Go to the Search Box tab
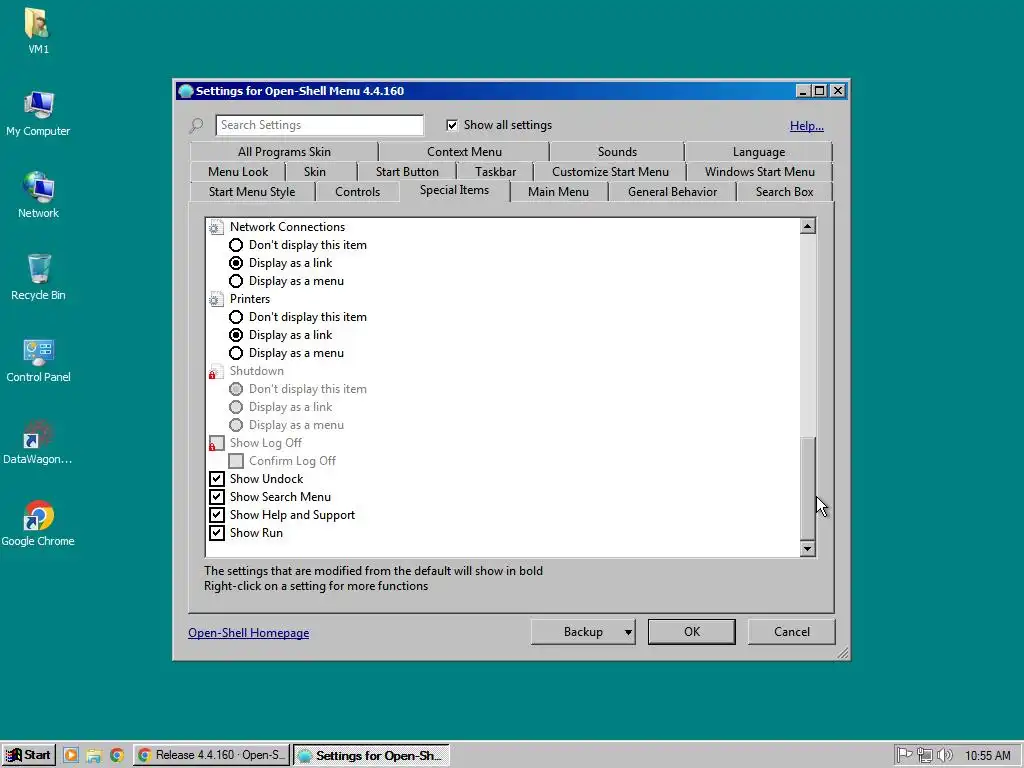This screenshot has height=768, width=1024. point(784,192)
